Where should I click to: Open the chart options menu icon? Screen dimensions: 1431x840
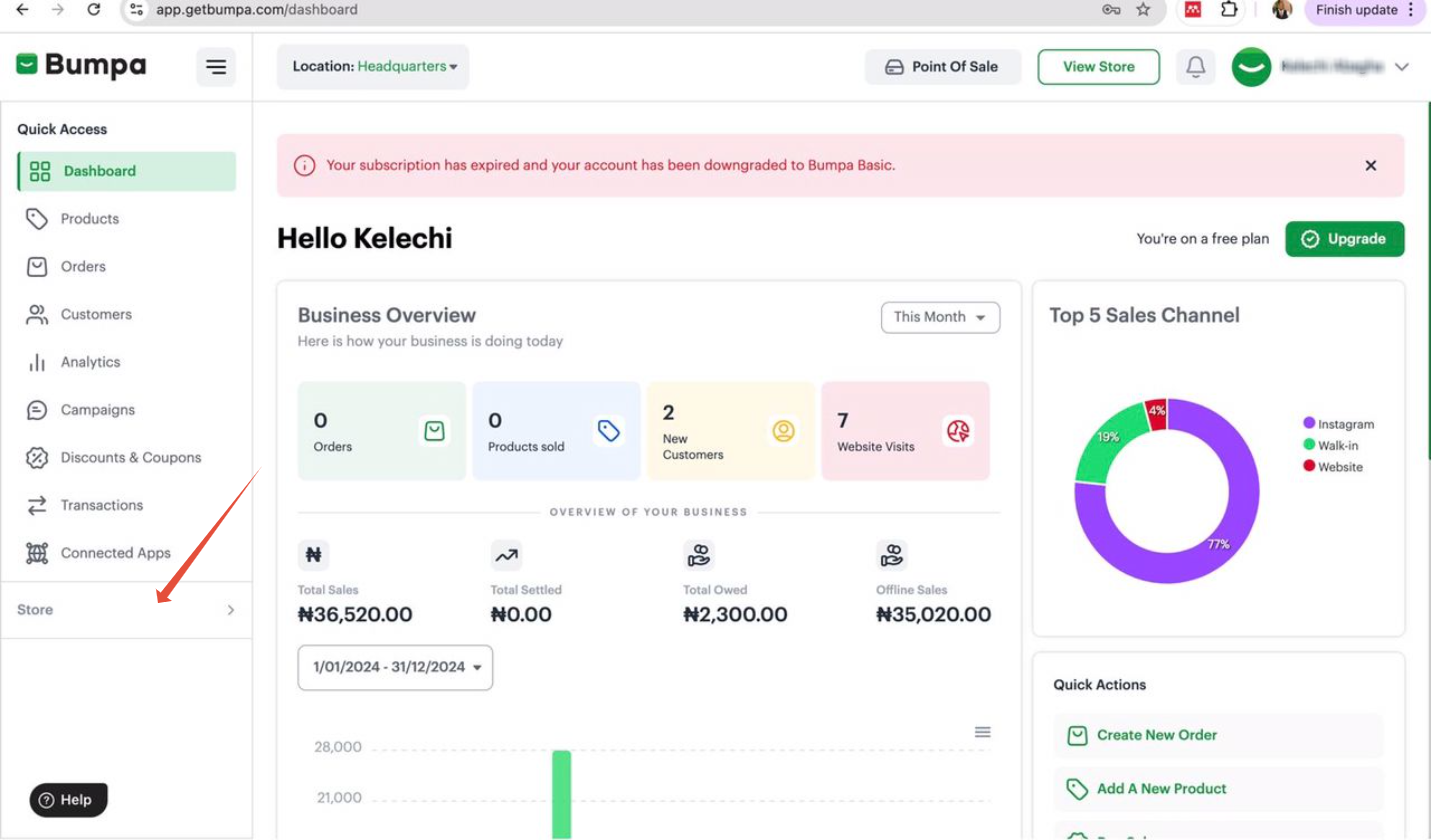click(983, 733)
